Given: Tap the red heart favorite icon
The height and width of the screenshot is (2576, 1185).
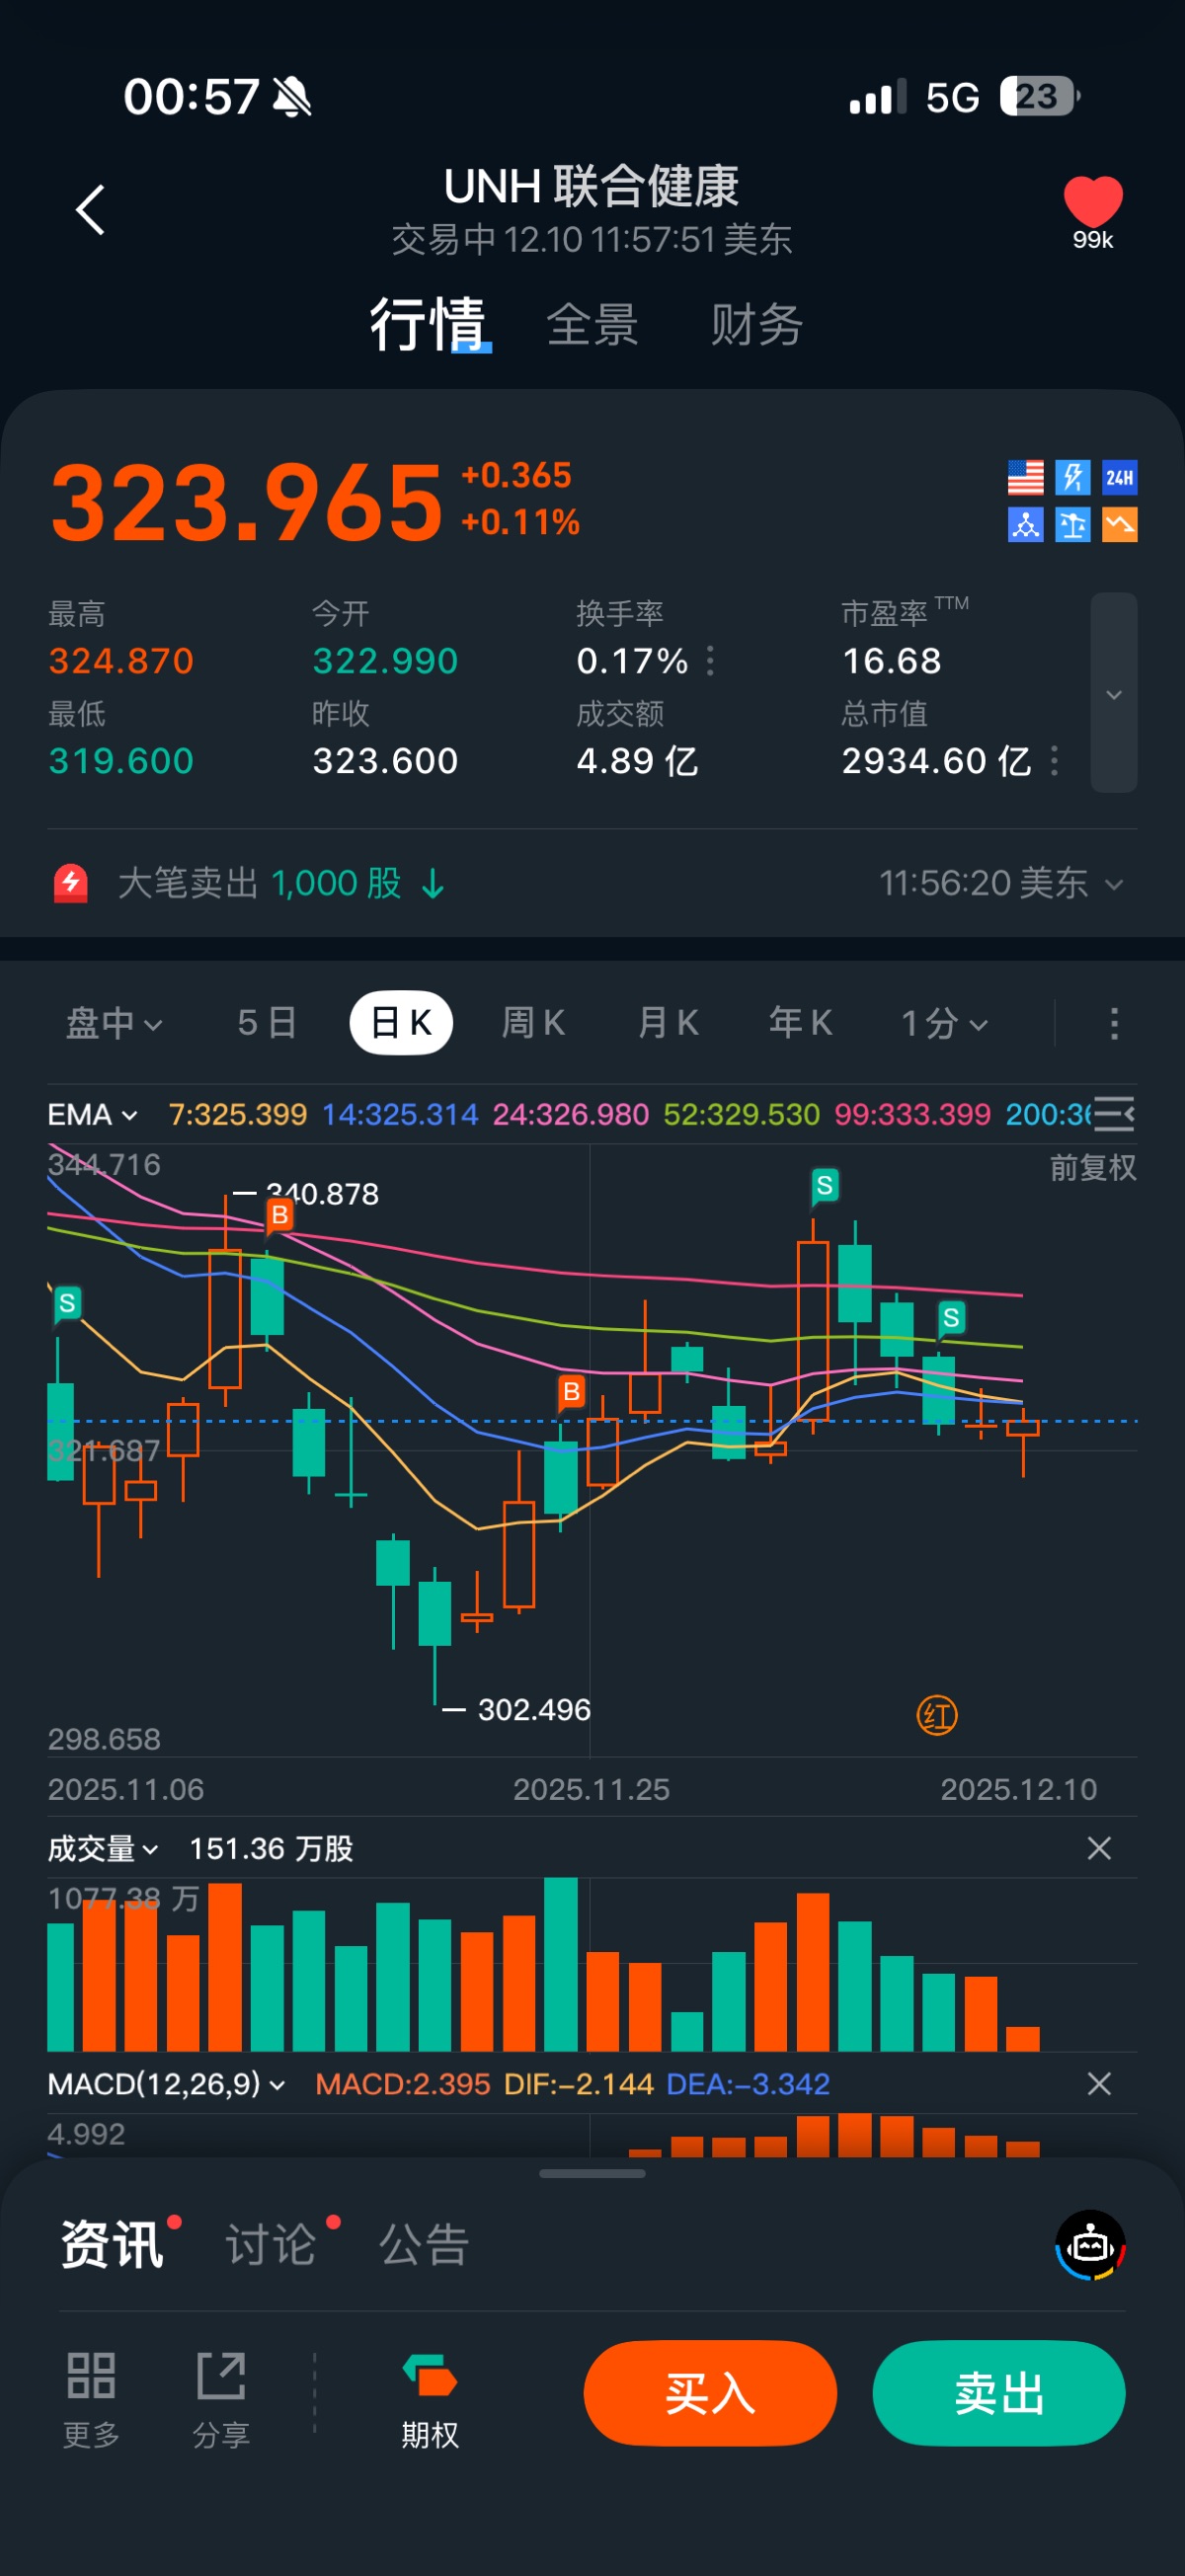Looking at the screenshot, I should pyautogui.click(x=1092, y=202).
